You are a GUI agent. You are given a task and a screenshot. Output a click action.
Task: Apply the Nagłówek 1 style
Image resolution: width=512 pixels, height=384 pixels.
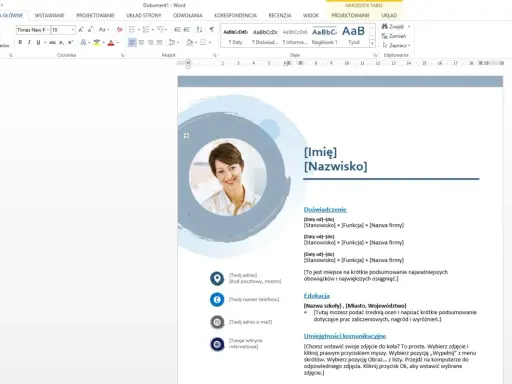[x=324, y=36]
